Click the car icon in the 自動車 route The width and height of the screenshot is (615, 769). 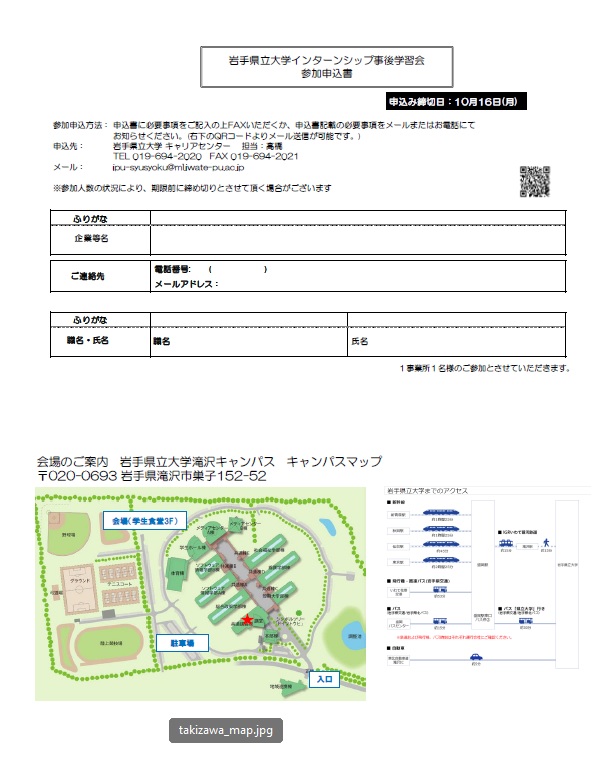(x=476, y=657)
